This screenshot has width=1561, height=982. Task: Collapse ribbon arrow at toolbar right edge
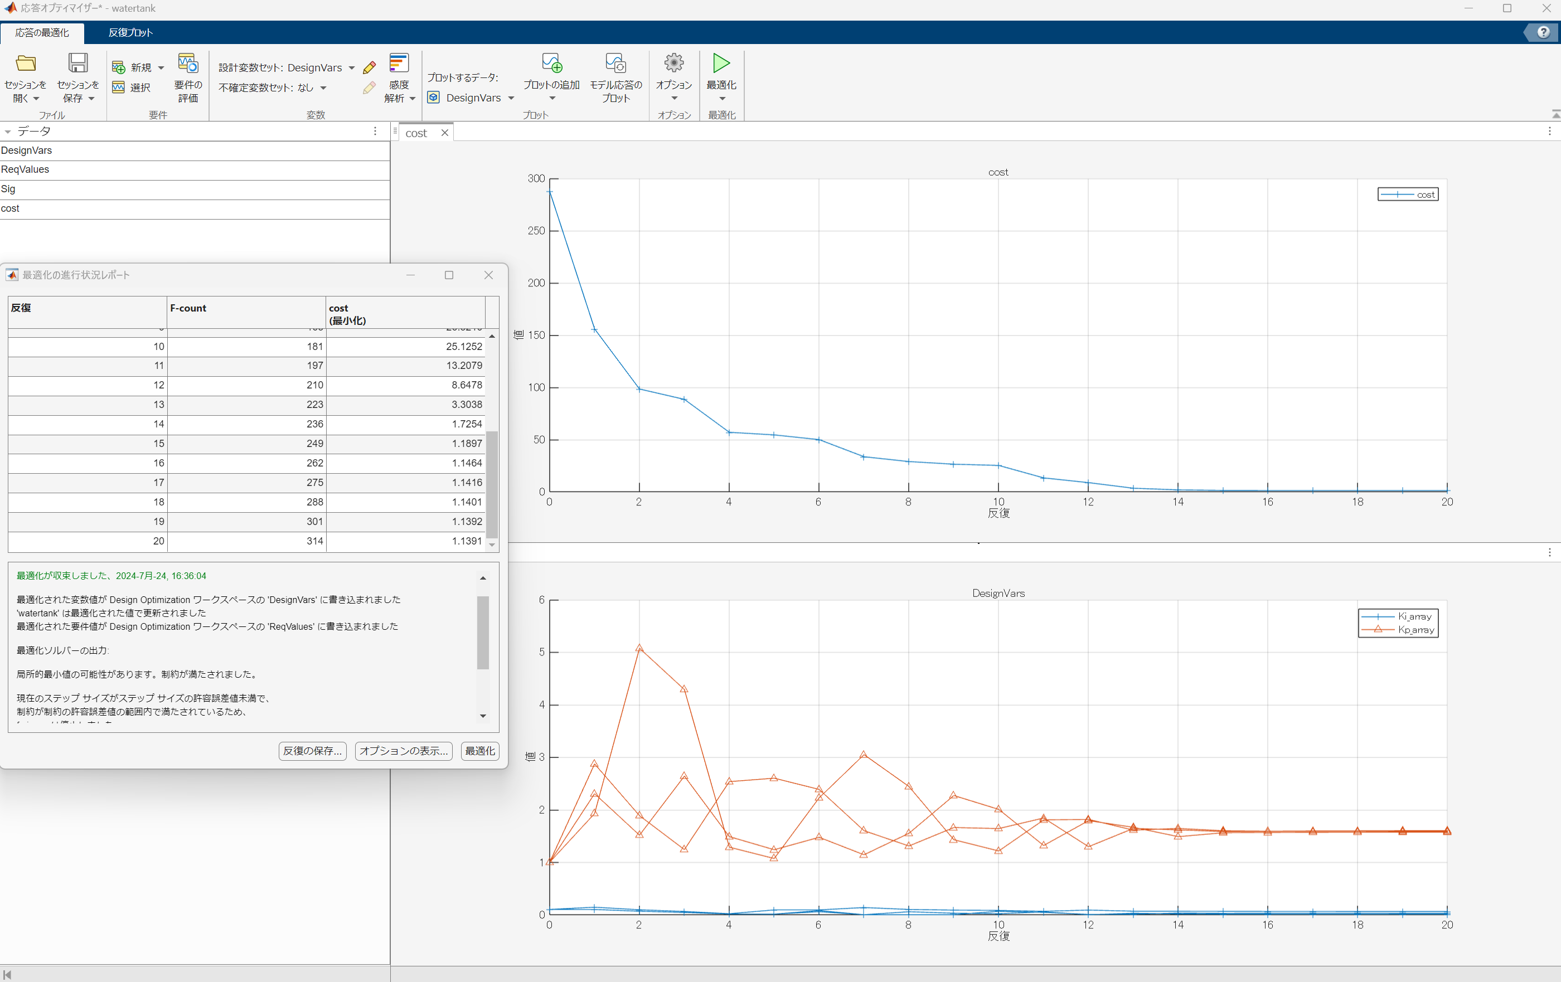pos(1555,114)
